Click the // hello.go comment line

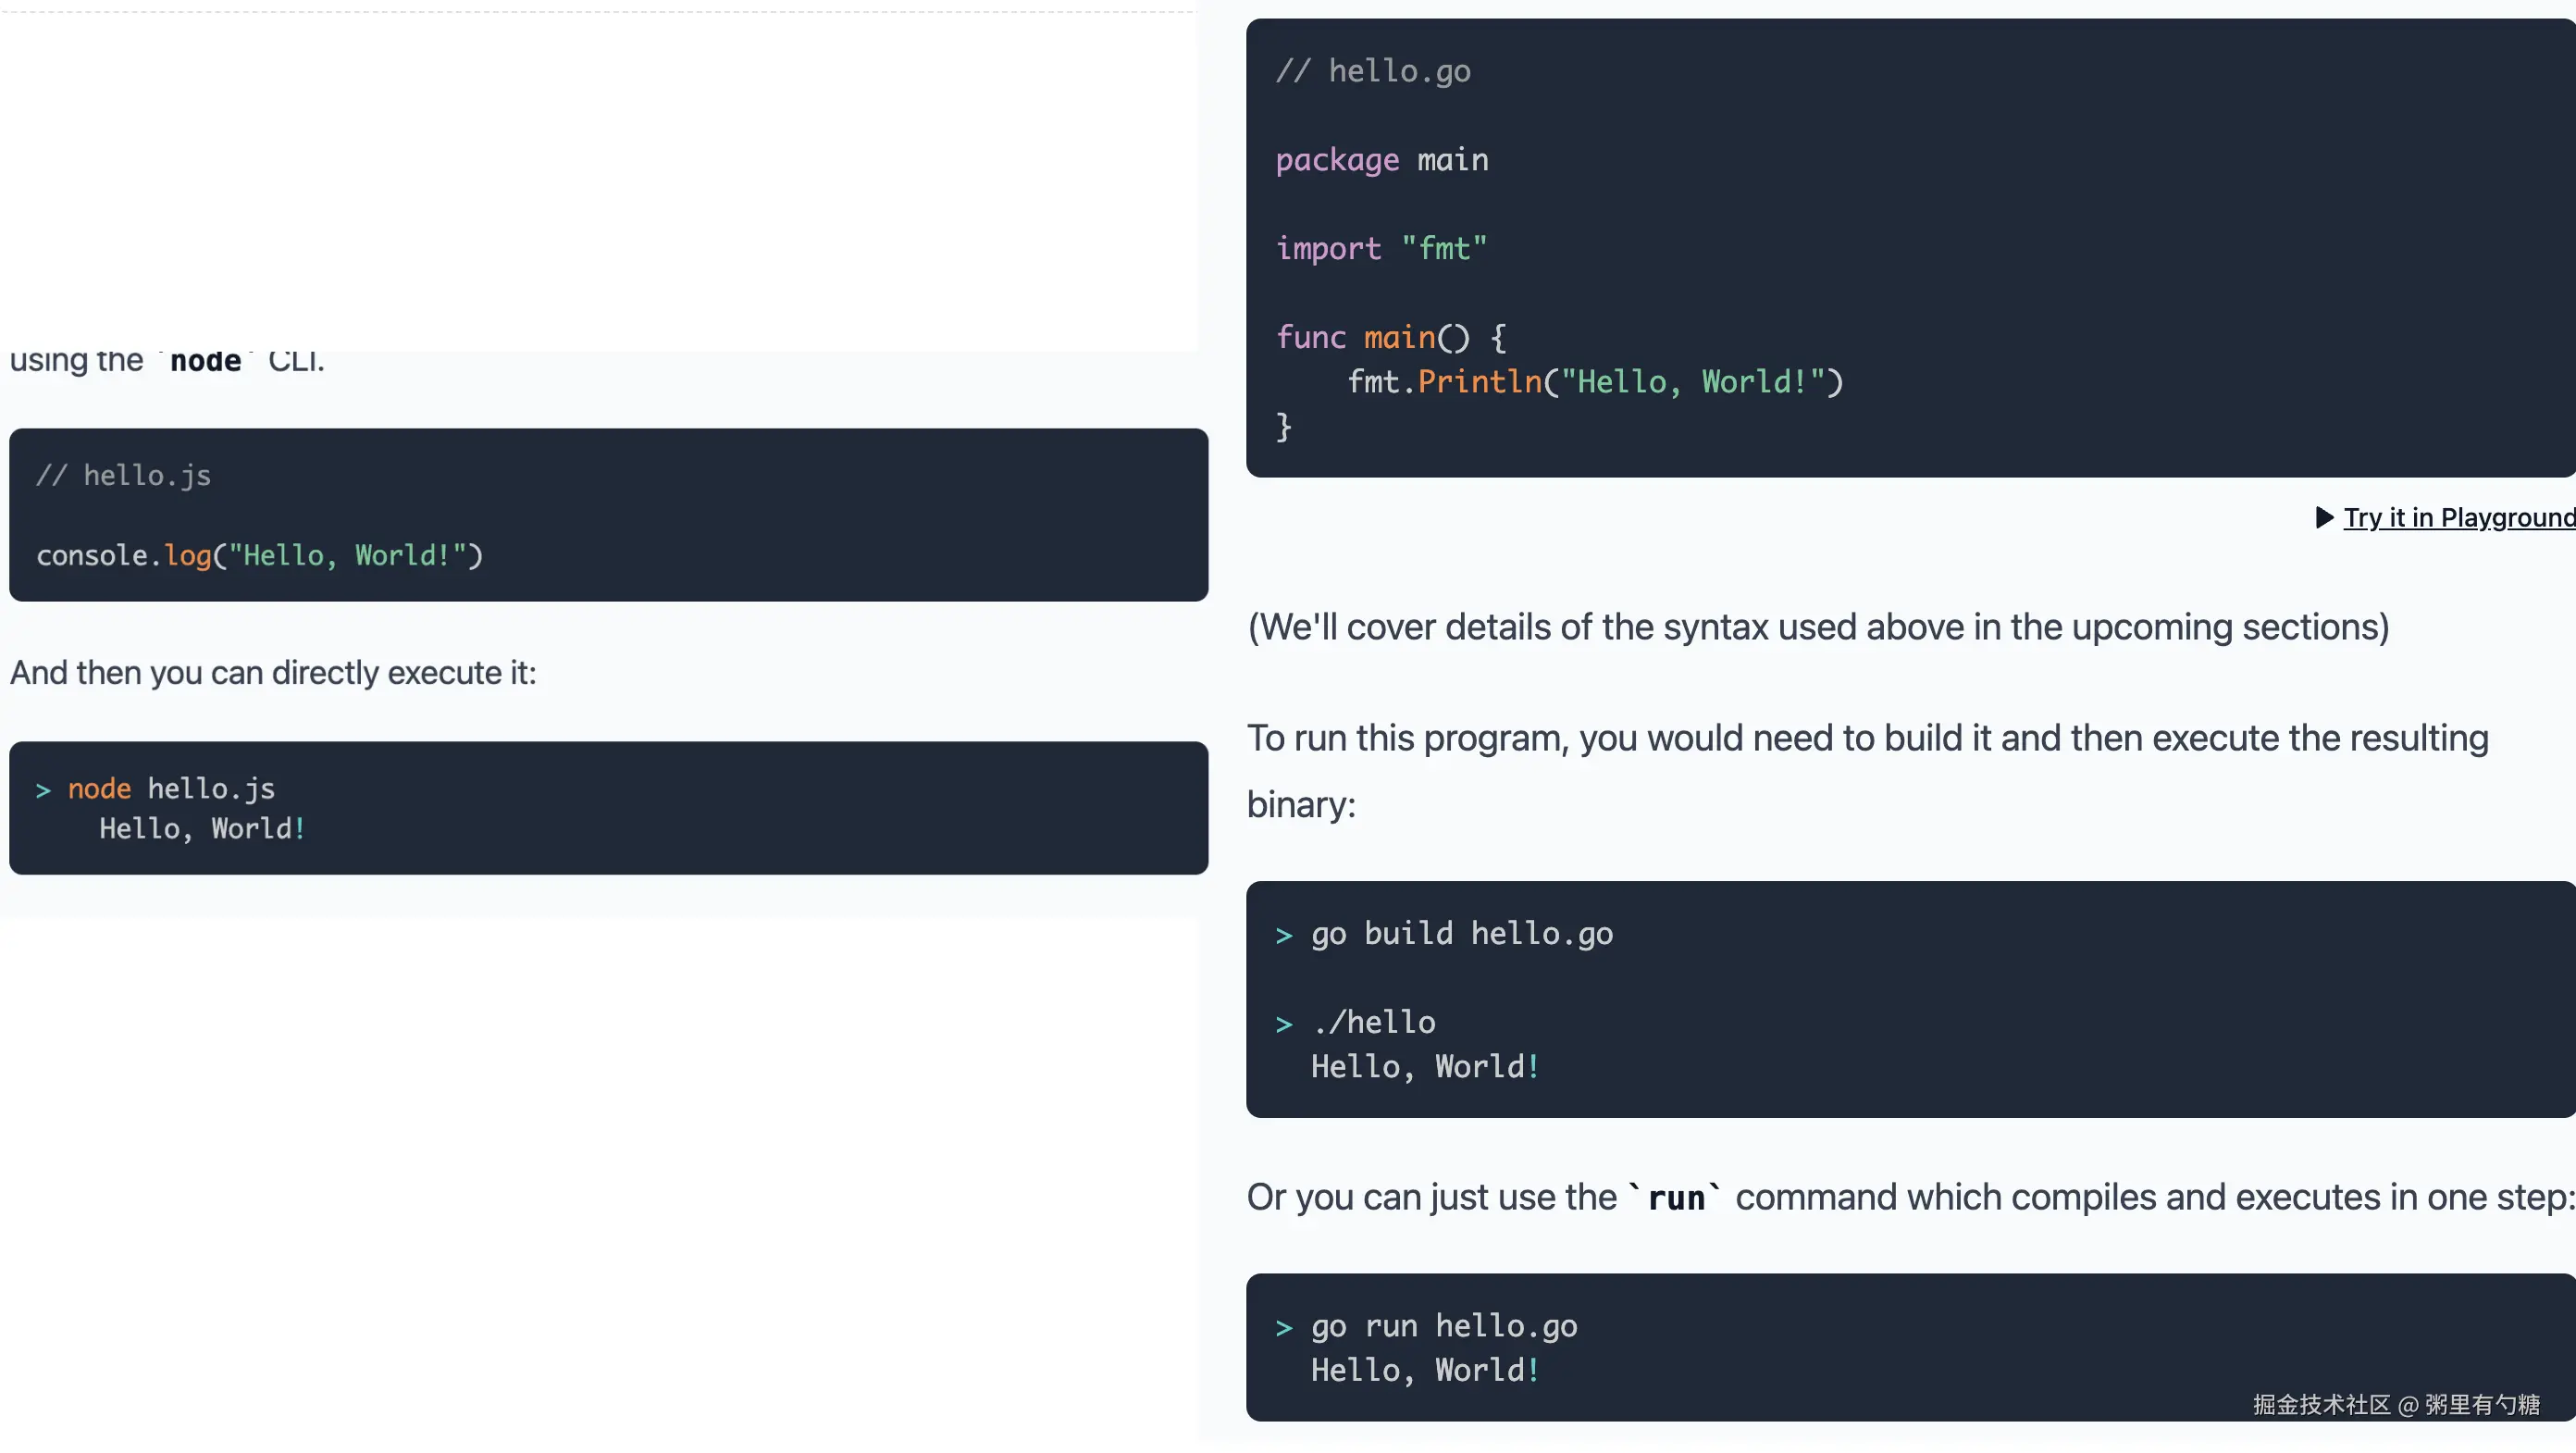tap(1373, 71)
